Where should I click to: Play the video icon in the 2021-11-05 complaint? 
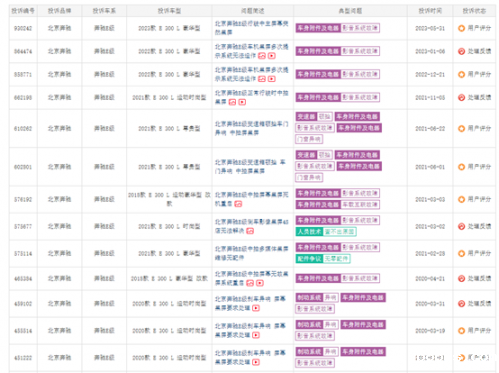coord(242,102)
